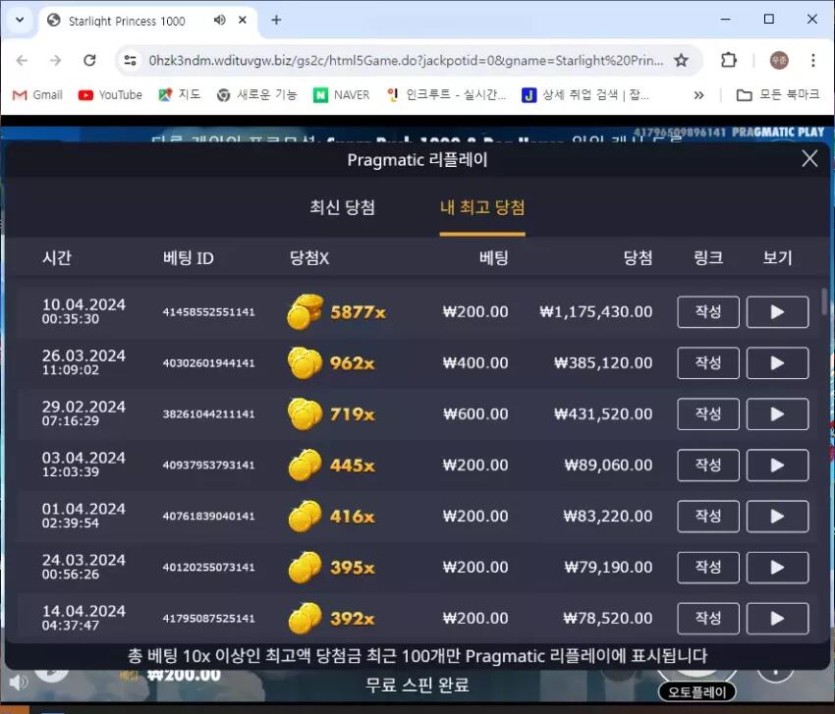Select 내 최고 당첨 tab
The height and width of the screenshot is (714, 835).
coord(482,208)
